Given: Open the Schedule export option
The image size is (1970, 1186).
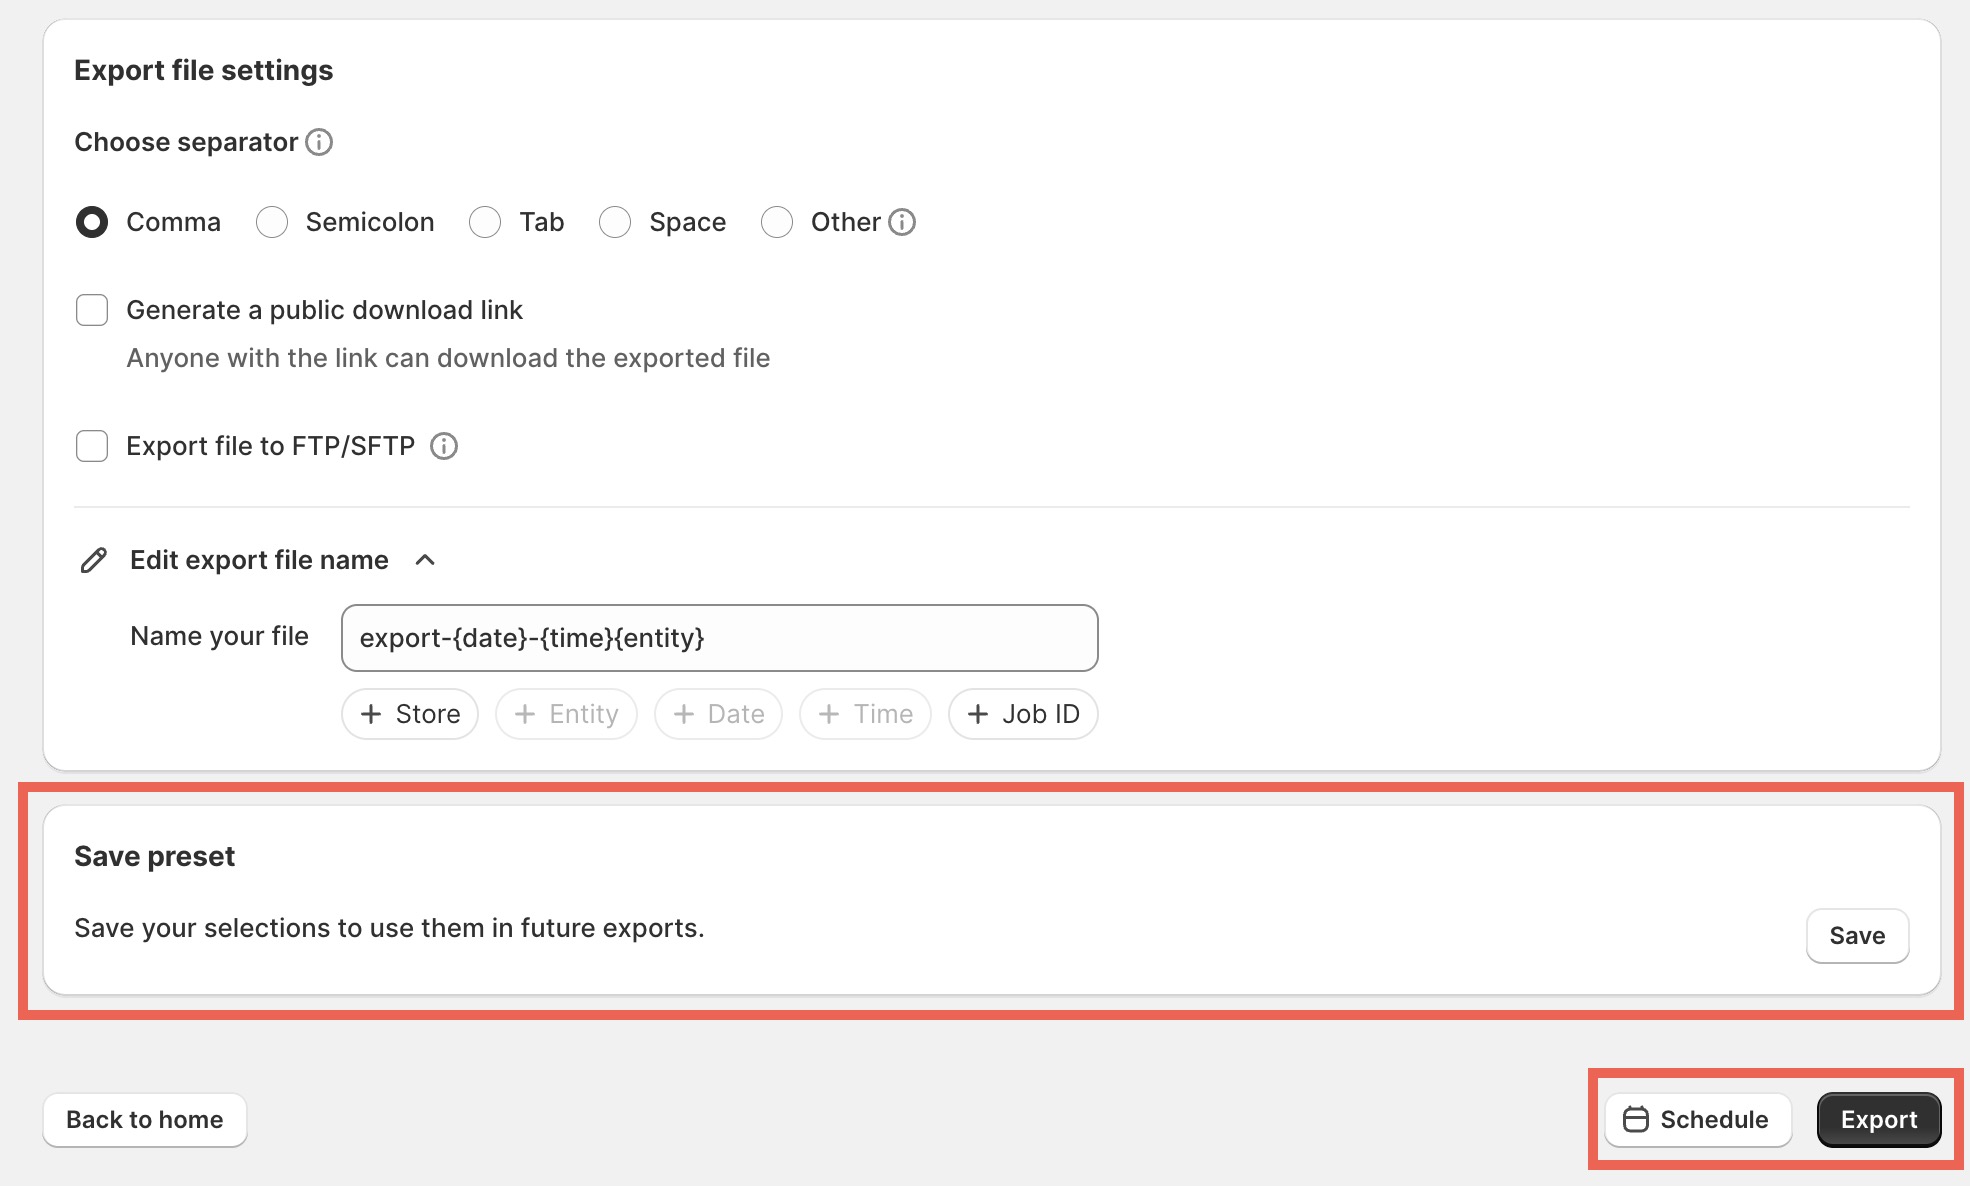Looking at the screenshot, I should (x=1697, y=1120).
